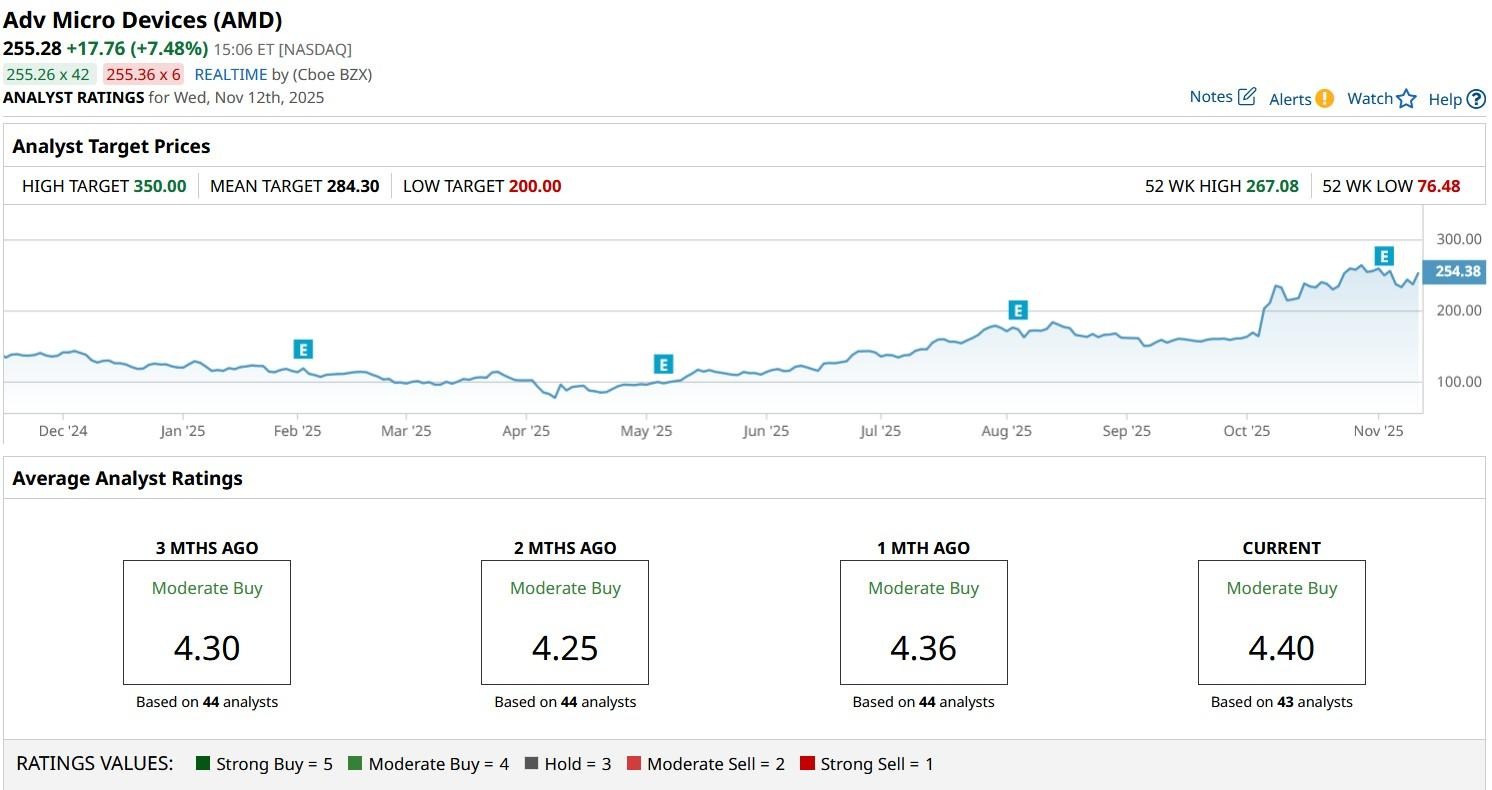This screenshot has width=1492, height=790.
Task: Click the earnings E marker near Nov '25
Action: [1384, 256]
